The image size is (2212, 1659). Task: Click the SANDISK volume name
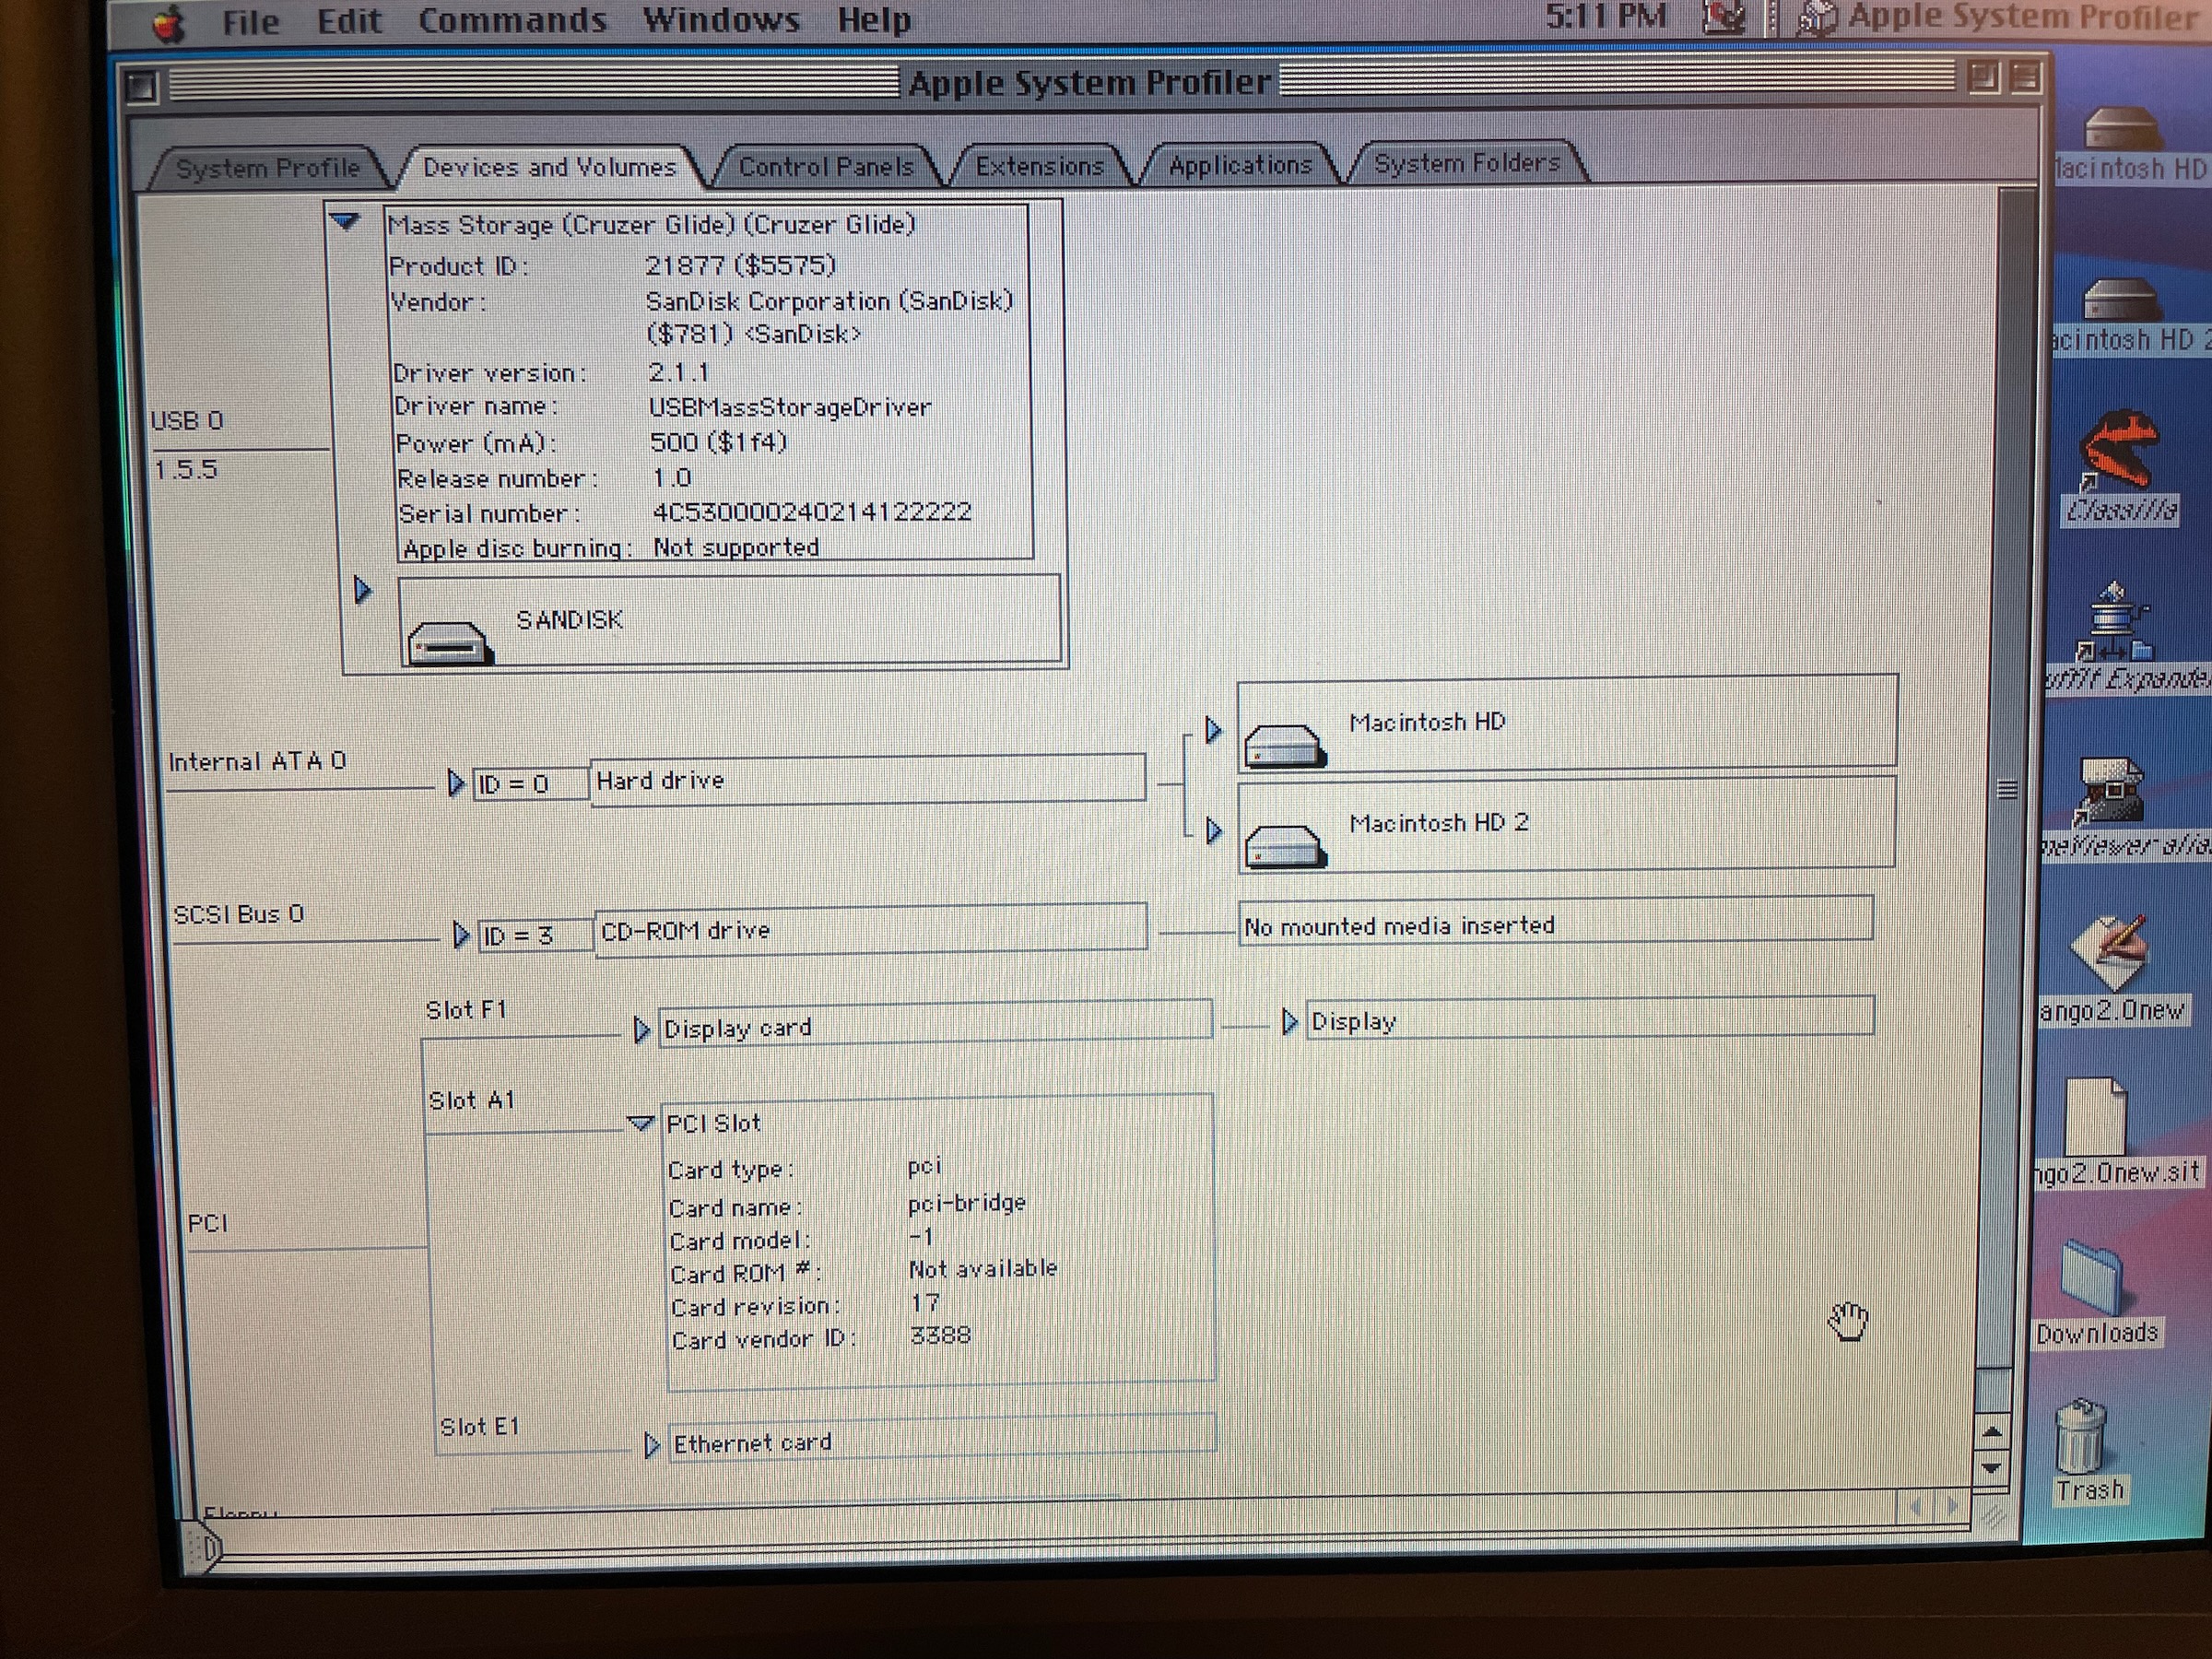click(x=569, y=620)
